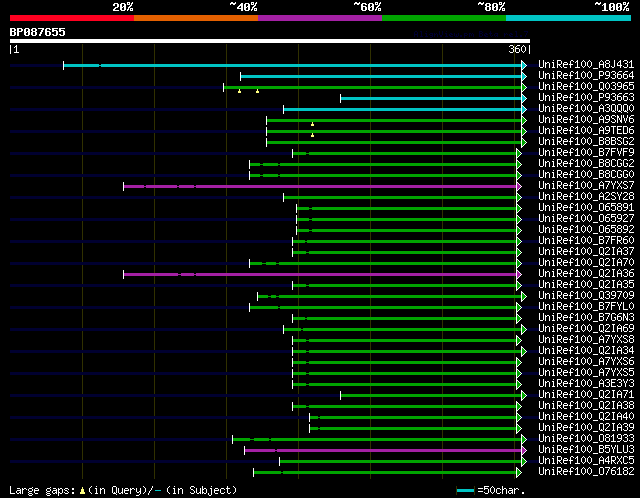Click the UniRef100_Q2IA71 label
640x498 pixels.
click(x=586, y=395)
